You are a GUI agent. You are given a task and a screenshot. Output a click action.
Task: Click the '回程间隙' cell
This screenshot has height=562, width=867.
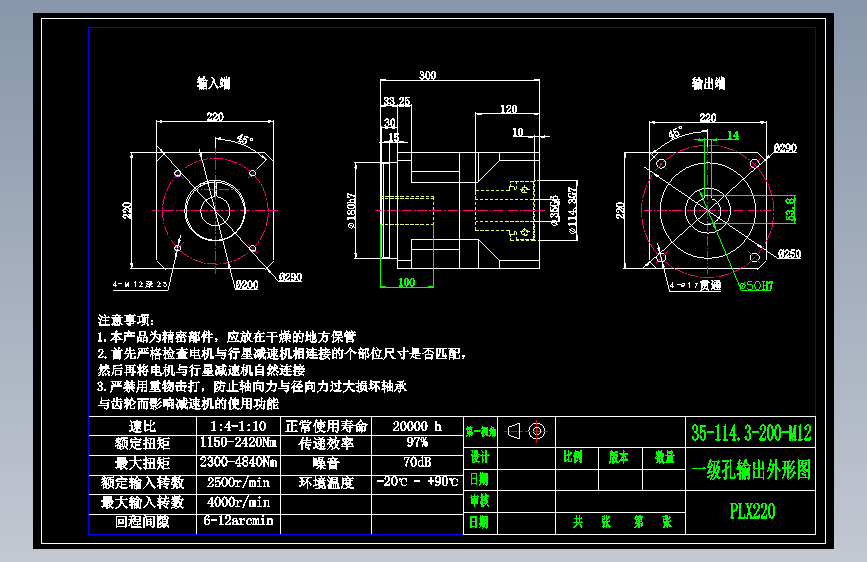pyautogui.click(x=143, y=522)
